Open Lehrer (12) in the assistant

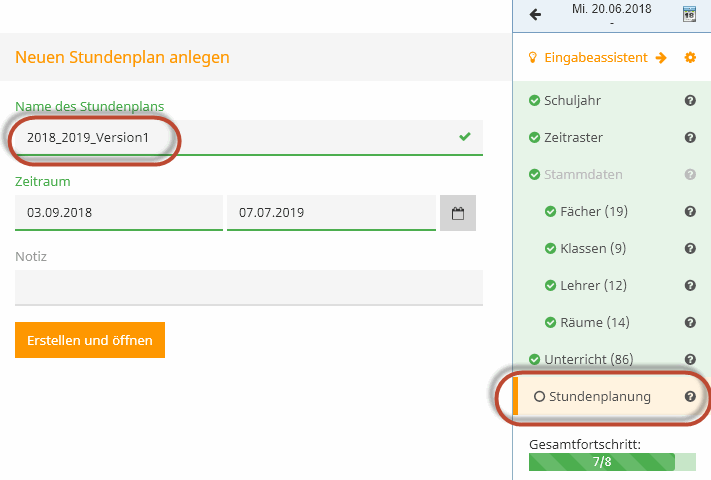click(593, 286)
